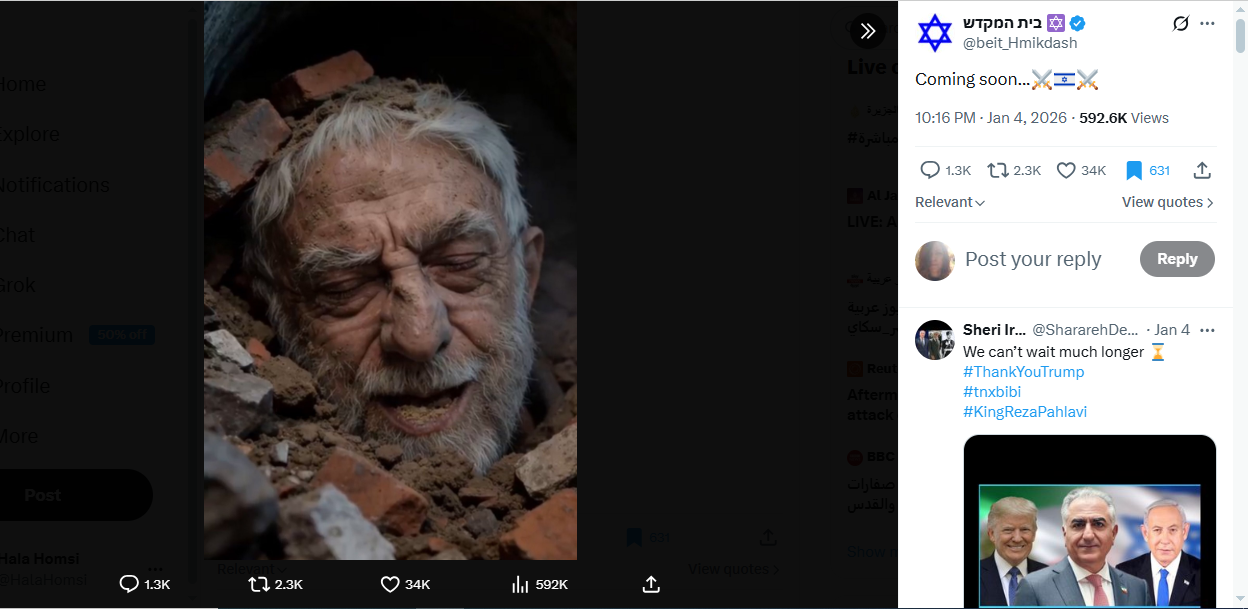Image resolution: width=1248 pixels, height=609 pixels.
Task: Open repost menu under the photo
Action: click(259, 584)
